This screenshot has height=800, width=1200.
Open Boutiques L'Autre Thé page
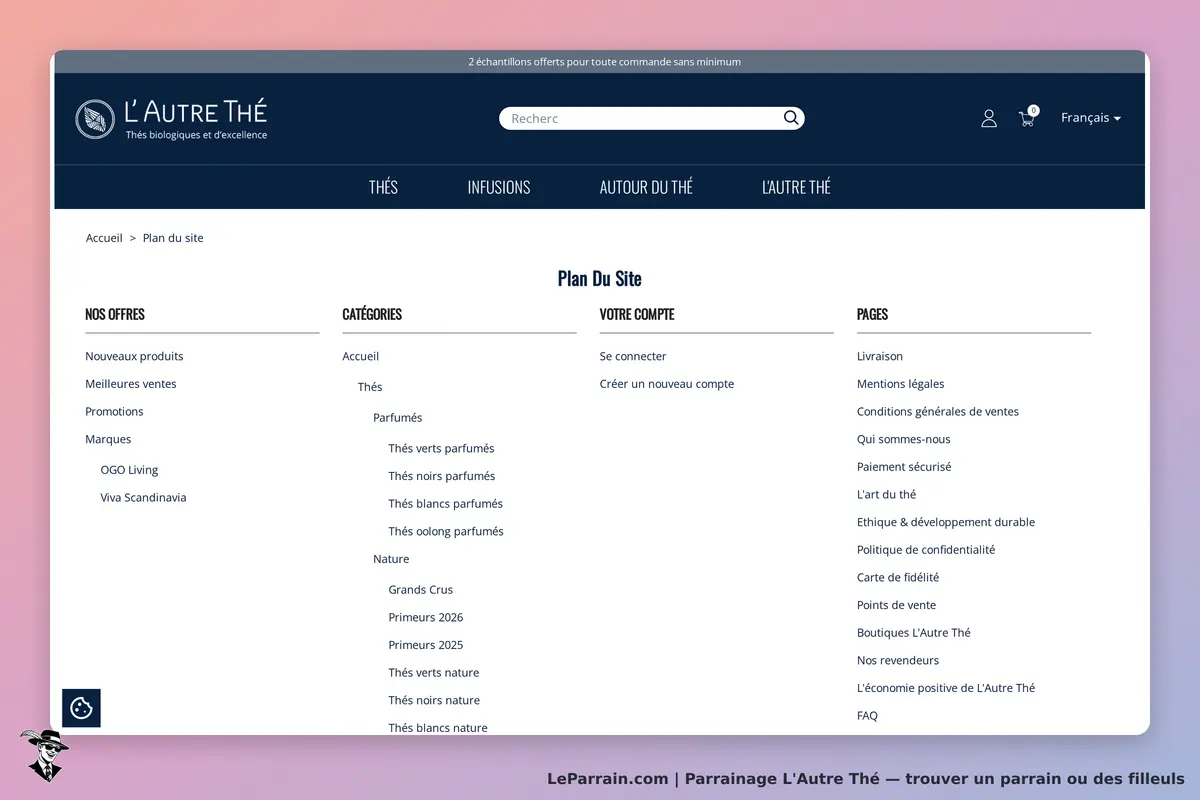point(914,633)
